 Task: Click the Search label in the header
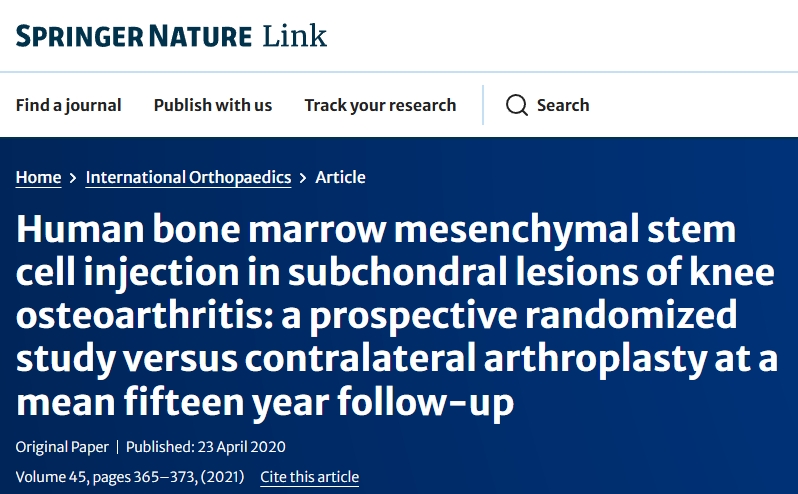pyautogui.click(x=563, y=105)
